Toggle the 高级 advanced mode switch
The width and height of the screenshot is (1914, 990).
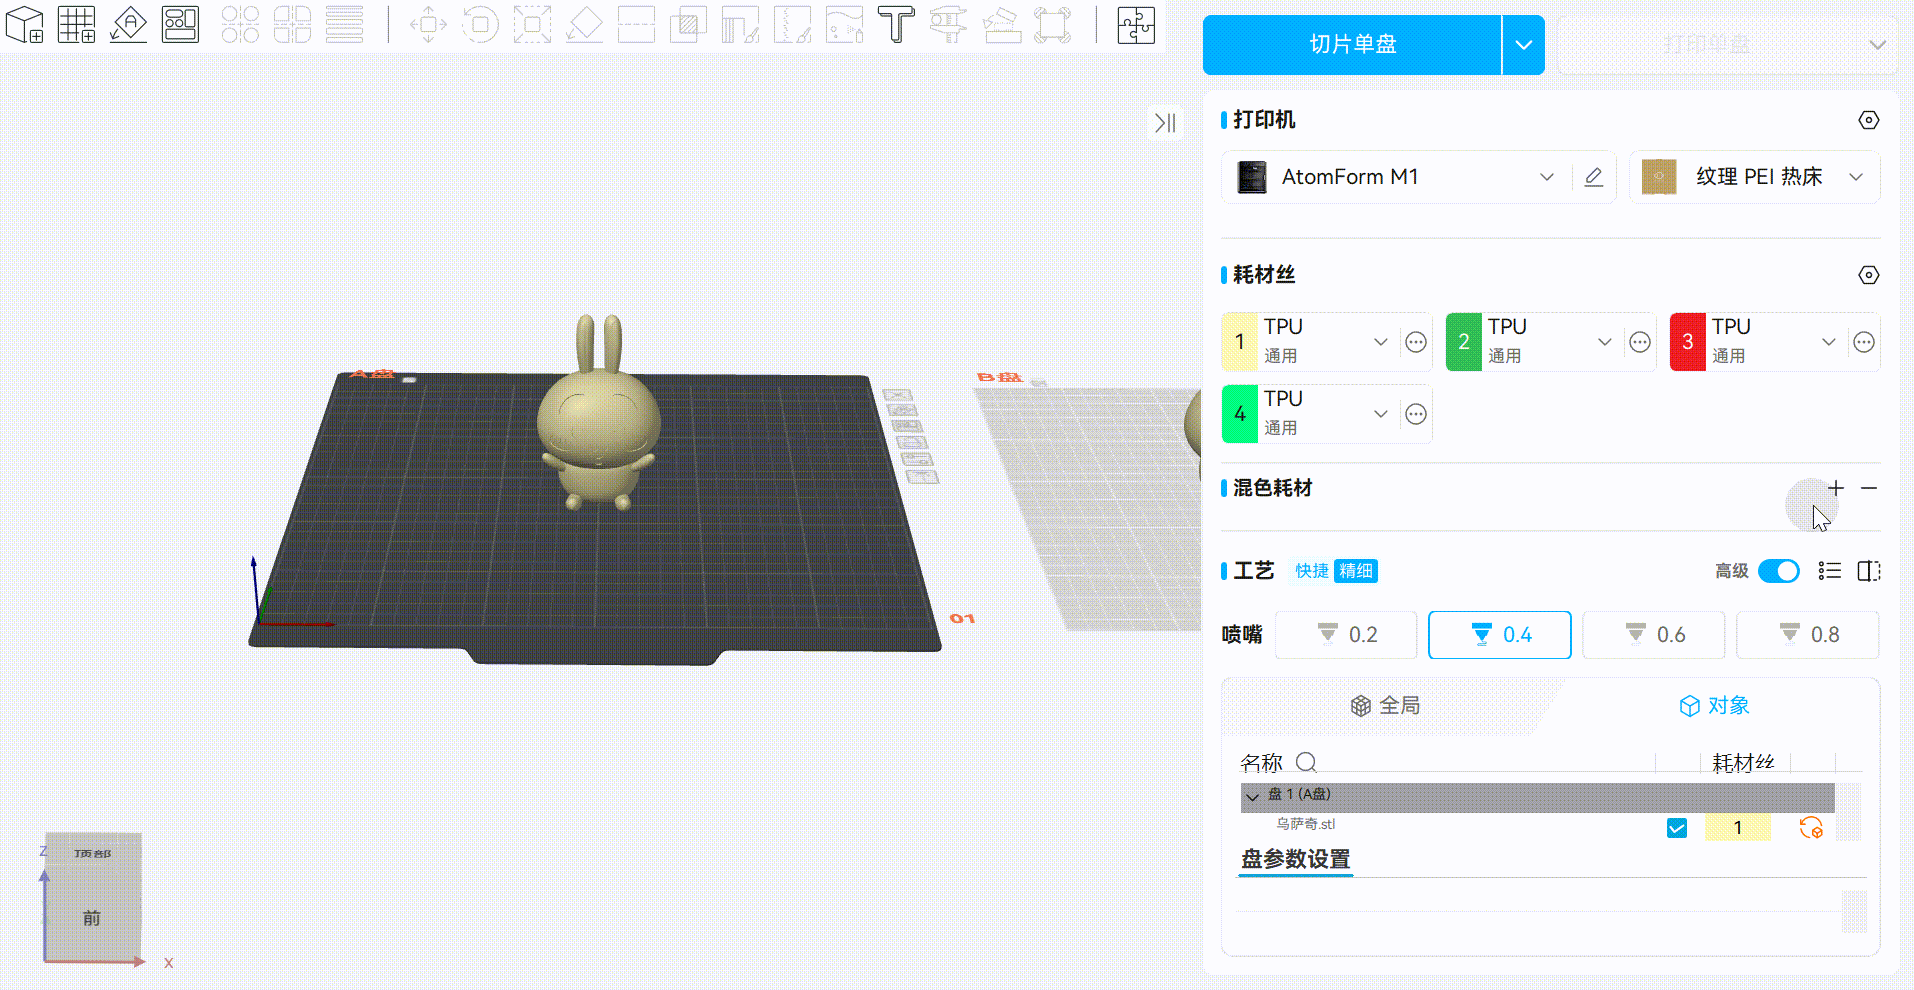[1779, 571]
